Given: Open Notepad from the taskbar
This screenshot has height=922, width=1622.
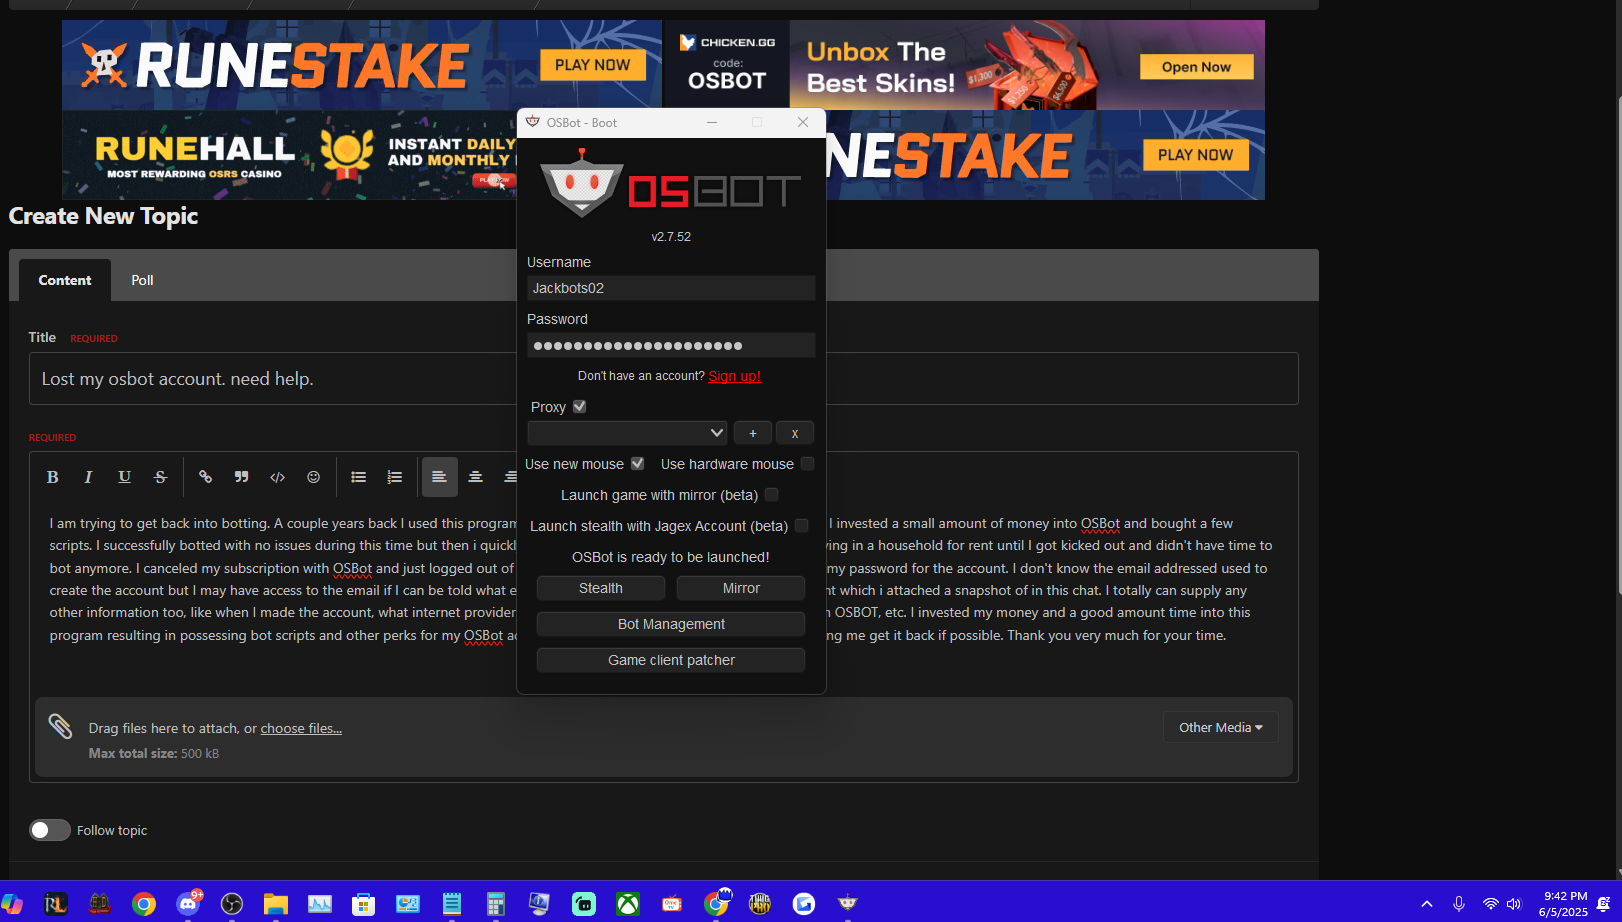Looking at the screenshot, I should click(x=452, y=904).
